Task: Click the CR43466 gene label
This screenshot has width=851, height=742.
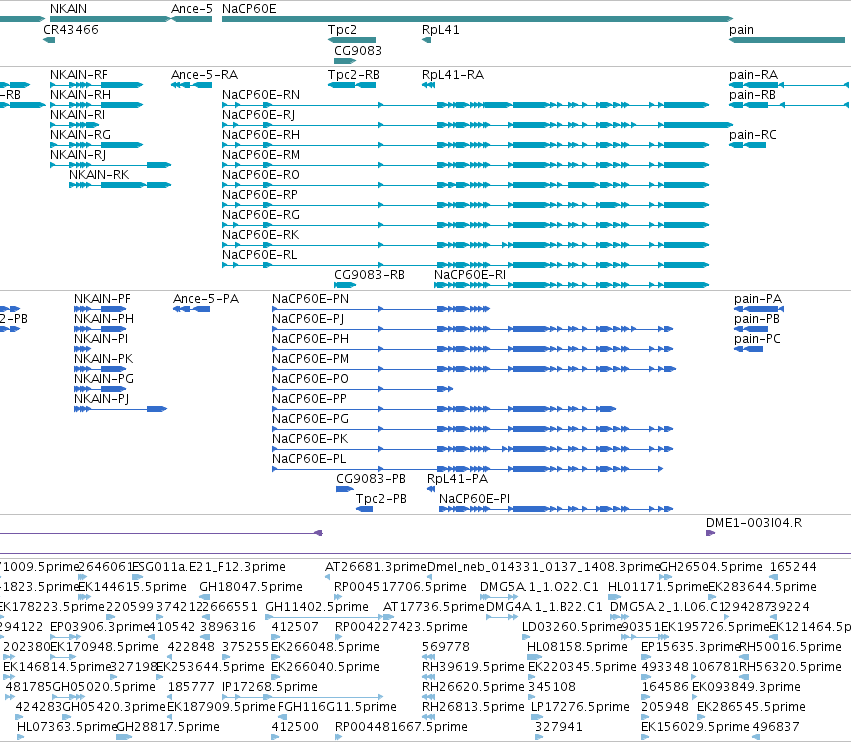Action: [x=71, y=29]
